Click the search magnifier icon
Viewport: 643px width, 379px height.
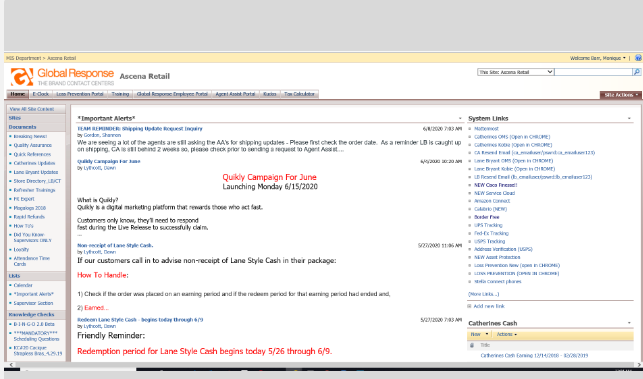636,72
